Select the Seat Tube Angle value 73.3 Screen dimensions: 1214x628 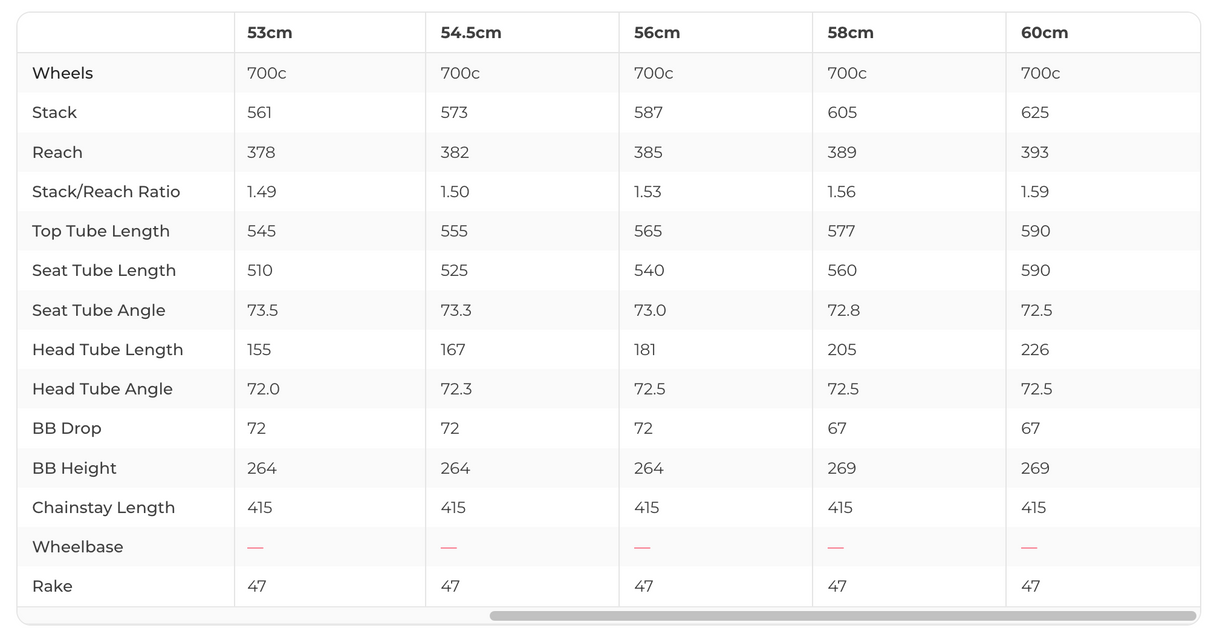pos(456,310)
